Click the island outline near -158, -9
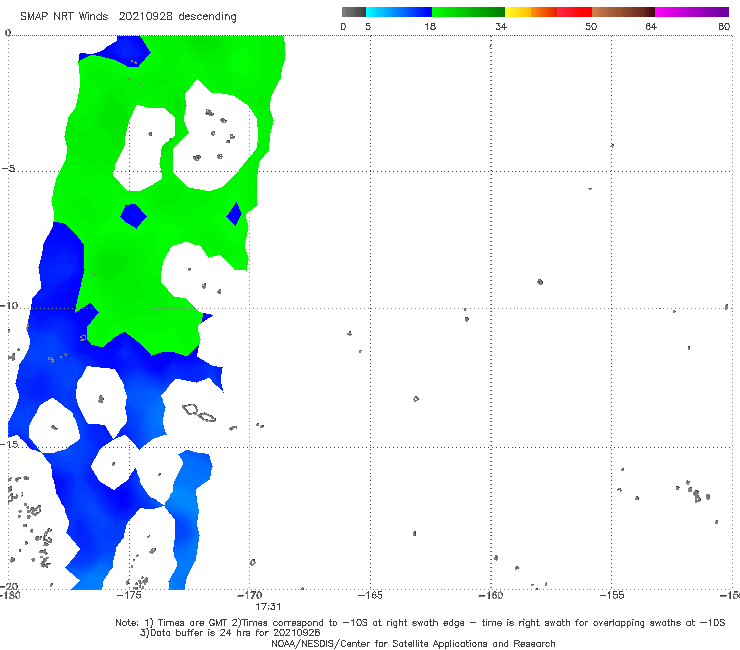 coord(540,282)
